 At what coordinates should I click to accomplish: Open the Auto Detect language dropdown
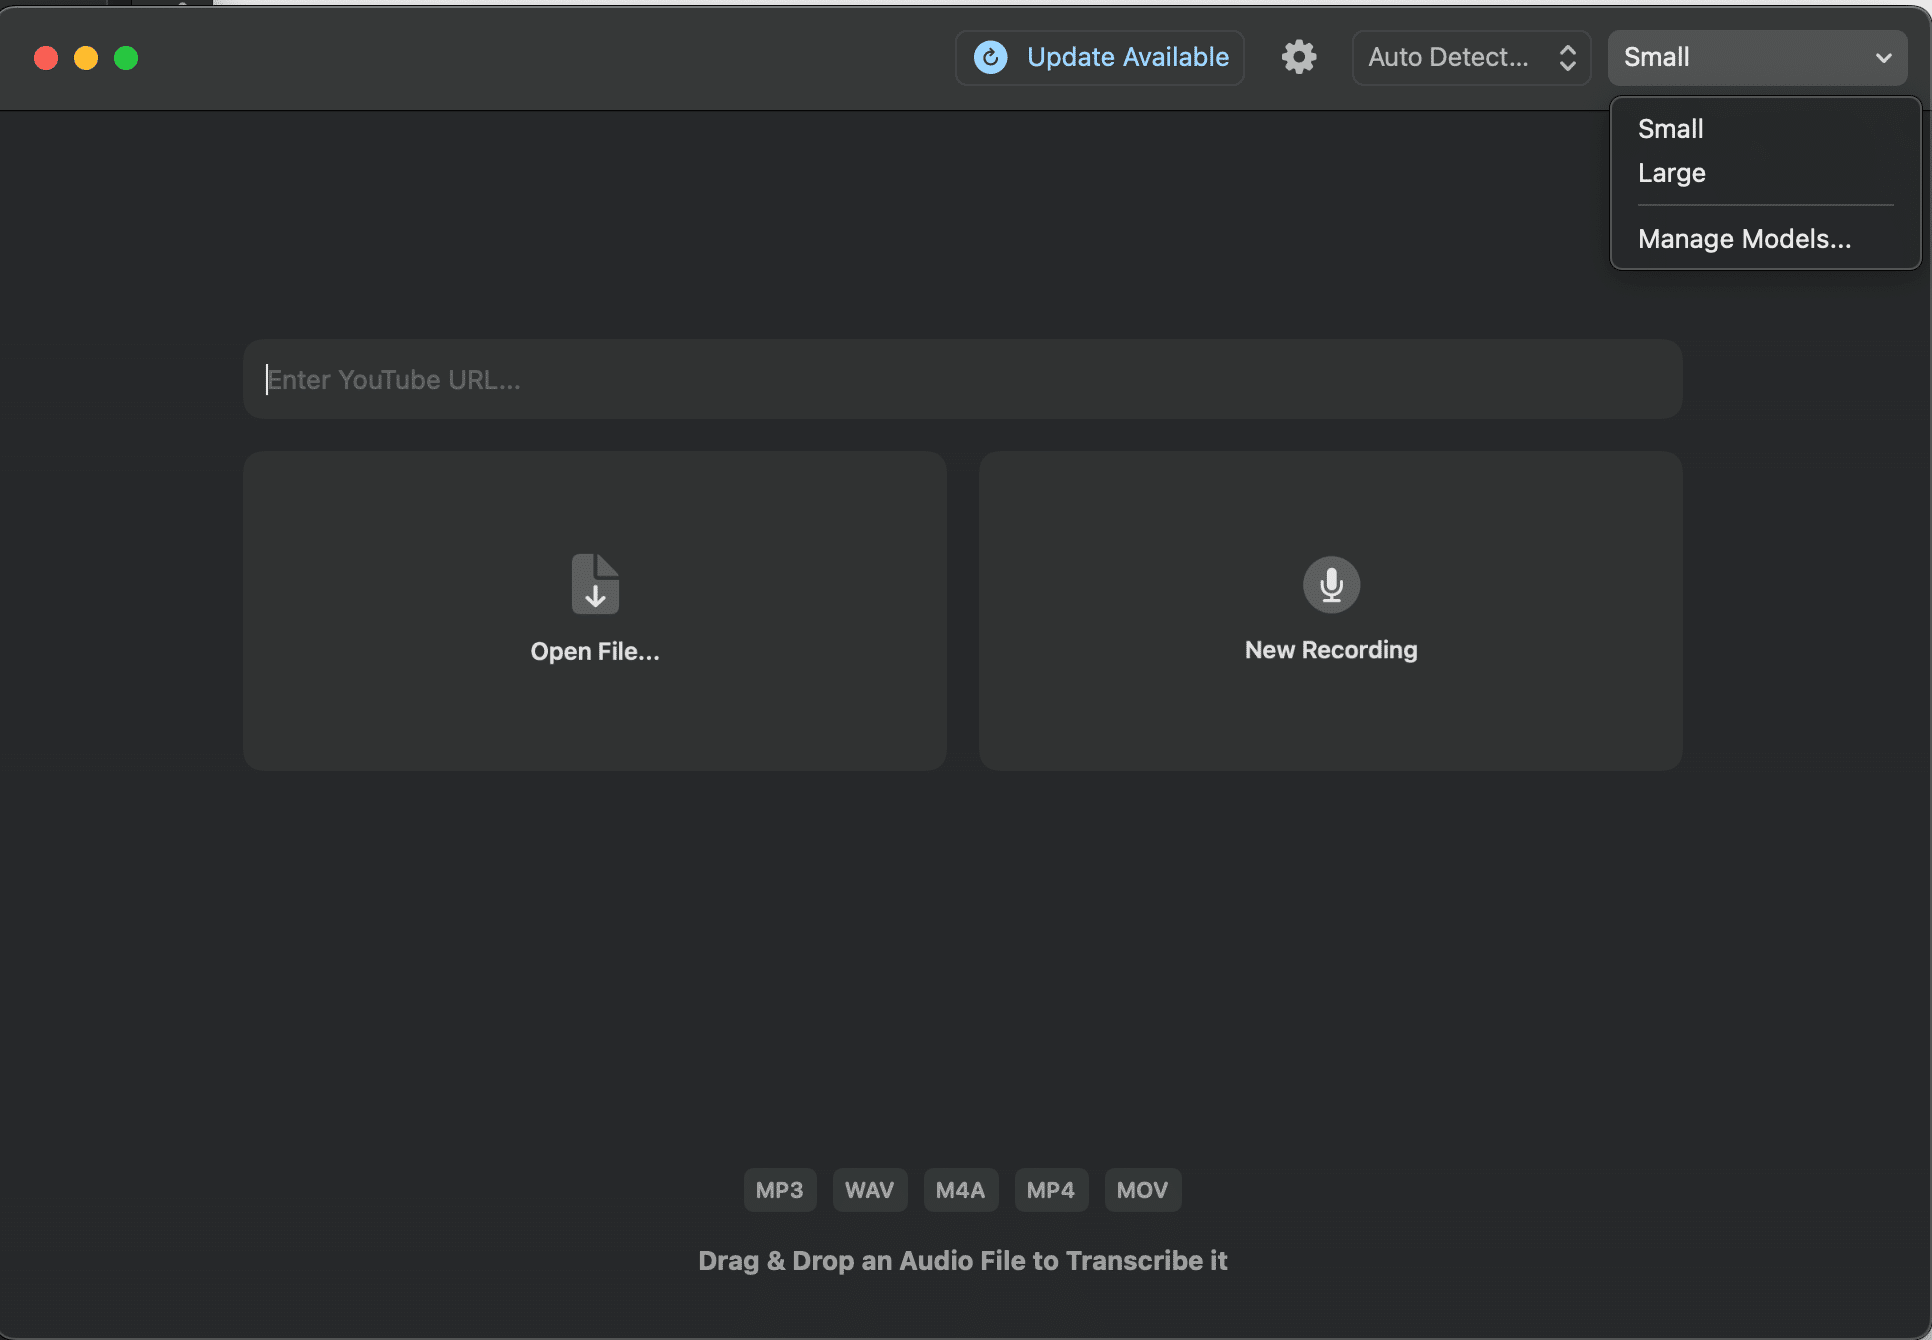(1448, 57)
